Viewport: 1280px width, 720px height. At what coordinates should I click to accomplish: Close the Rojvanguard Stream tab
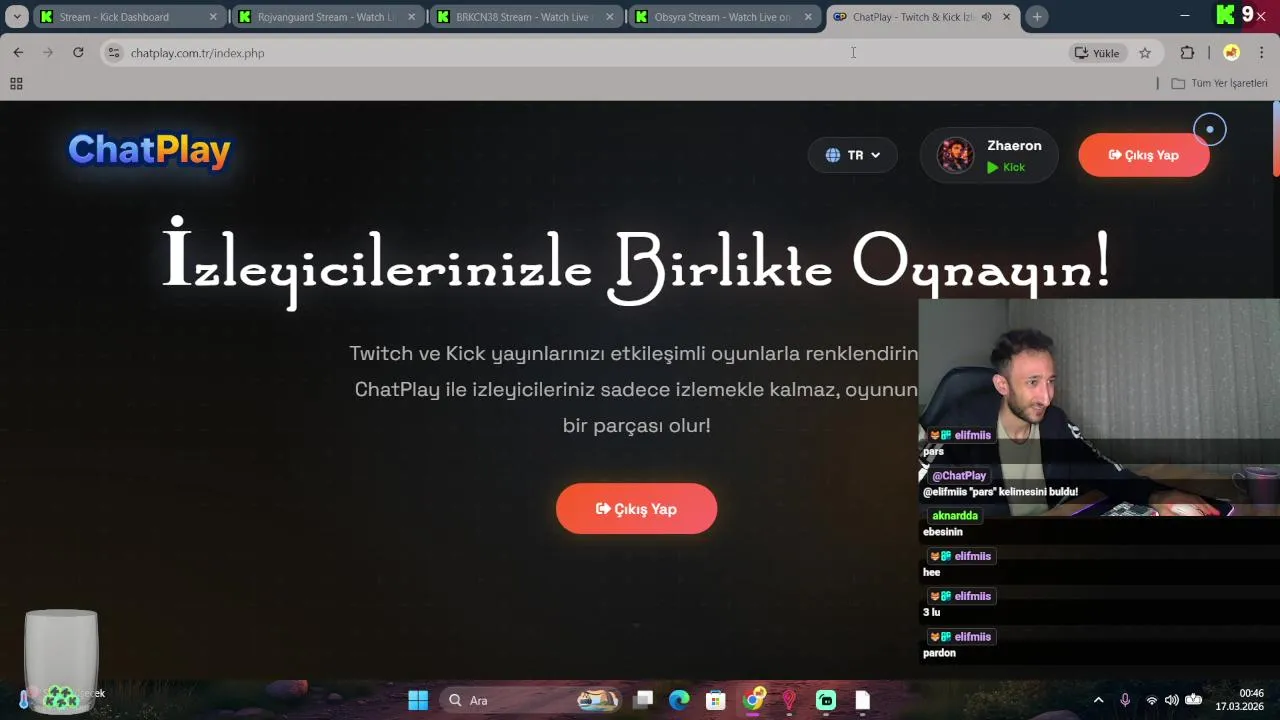tap(411, 17)
